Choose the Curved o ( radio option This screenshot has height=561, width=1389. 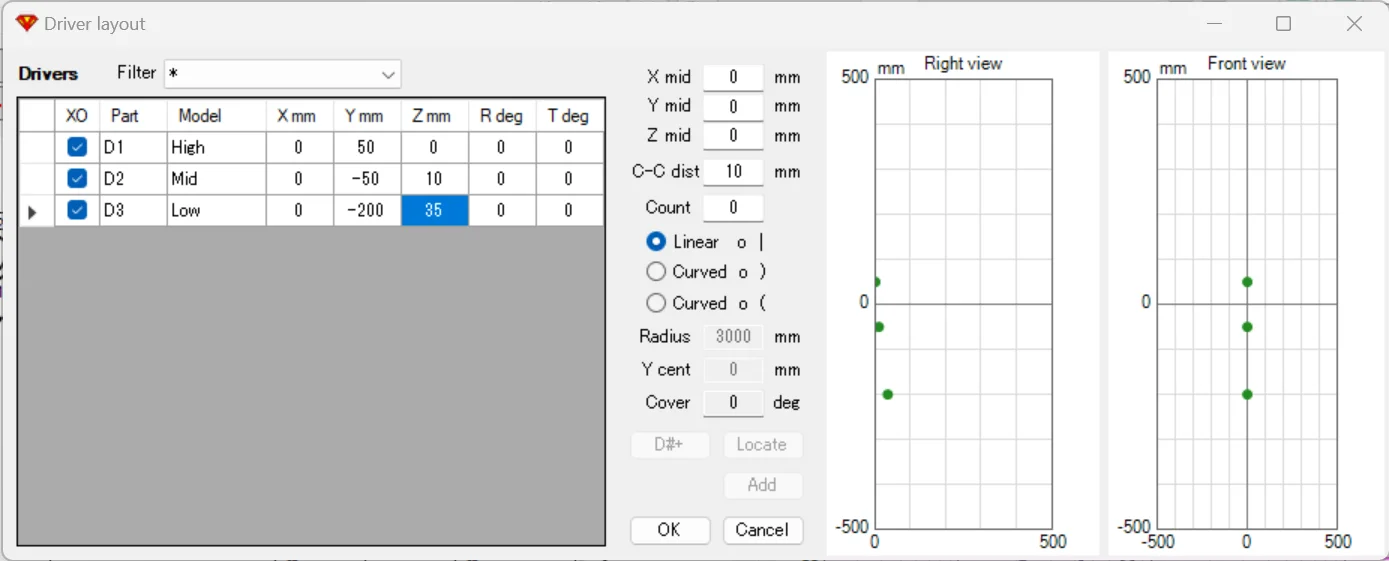pos(656,303)
